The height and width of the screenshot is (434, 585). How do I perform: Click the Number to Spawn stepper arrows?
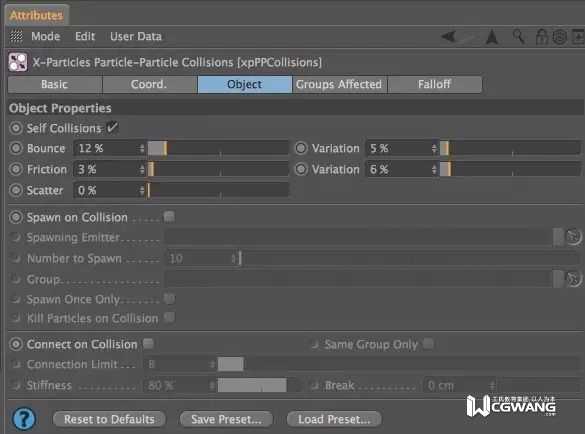click(234, 258)
